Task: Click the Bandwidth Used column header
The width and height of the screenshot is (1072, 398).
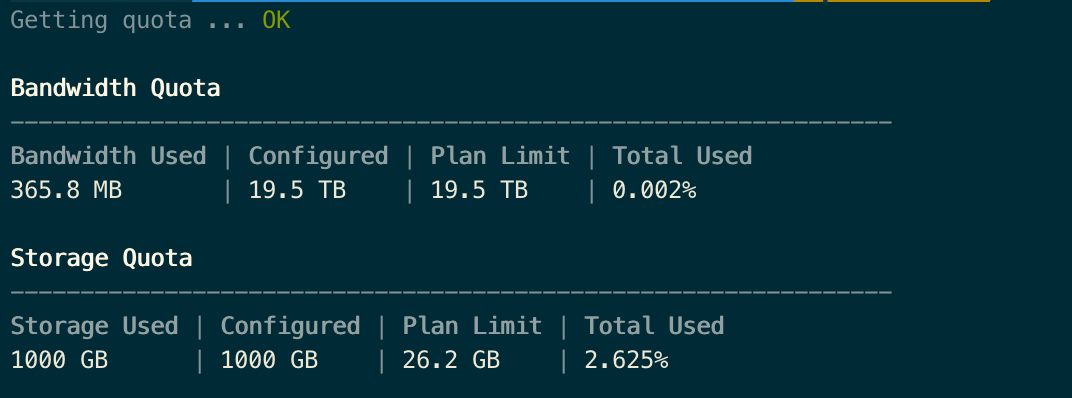Action: (108, 156)
